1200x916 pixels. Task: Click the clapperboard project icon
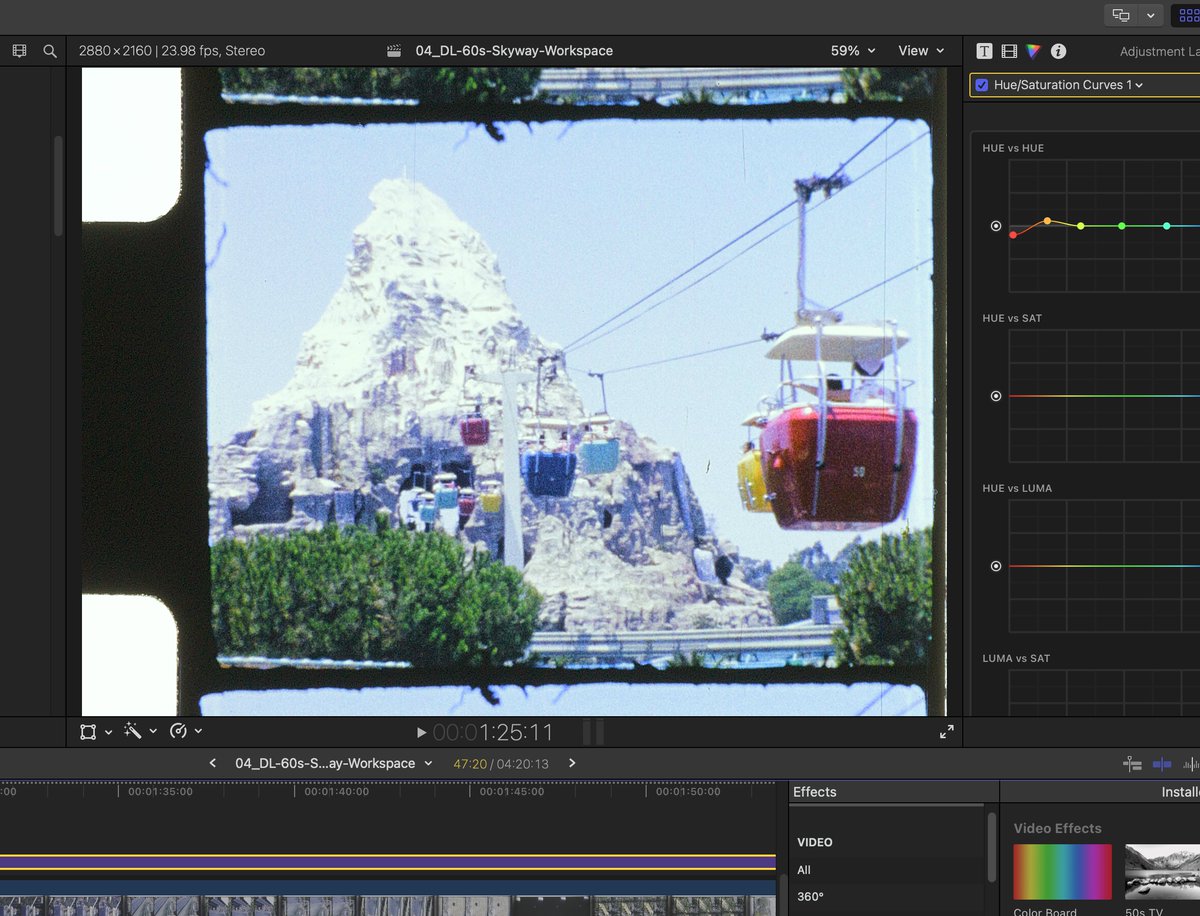pos(395,50)
